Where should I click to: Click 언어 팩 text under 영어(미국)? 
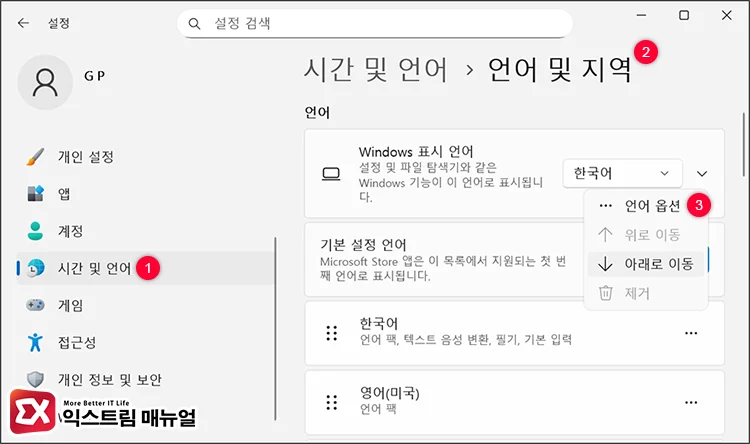(378, 409)
